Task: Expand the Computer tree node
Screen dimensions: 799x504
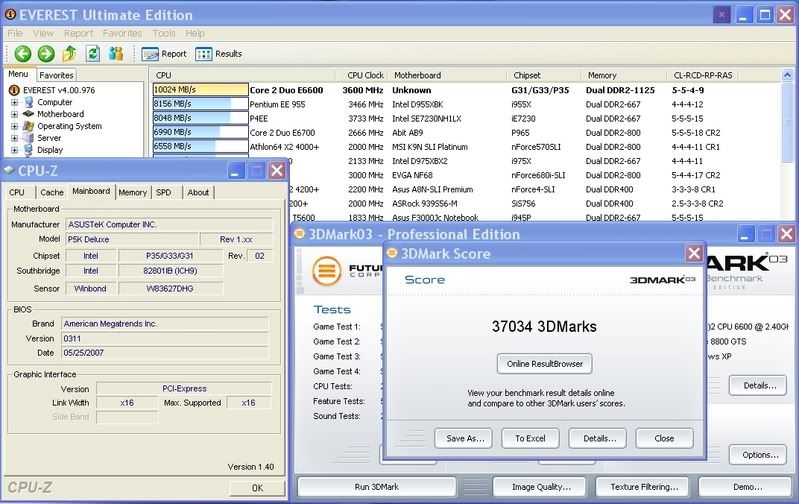Action: coord(14,102)
